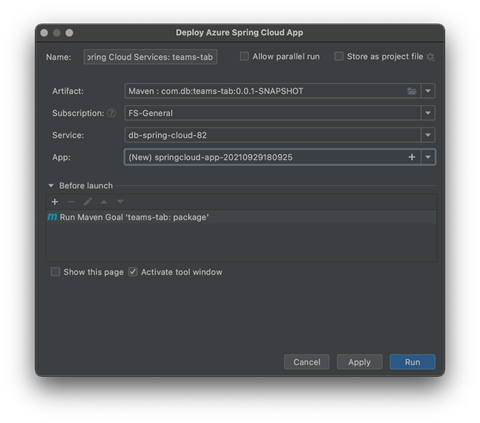The height and width of the screenshot is (423, 480).
Task: Collapse the Before launch section
Action: [51, 186]
